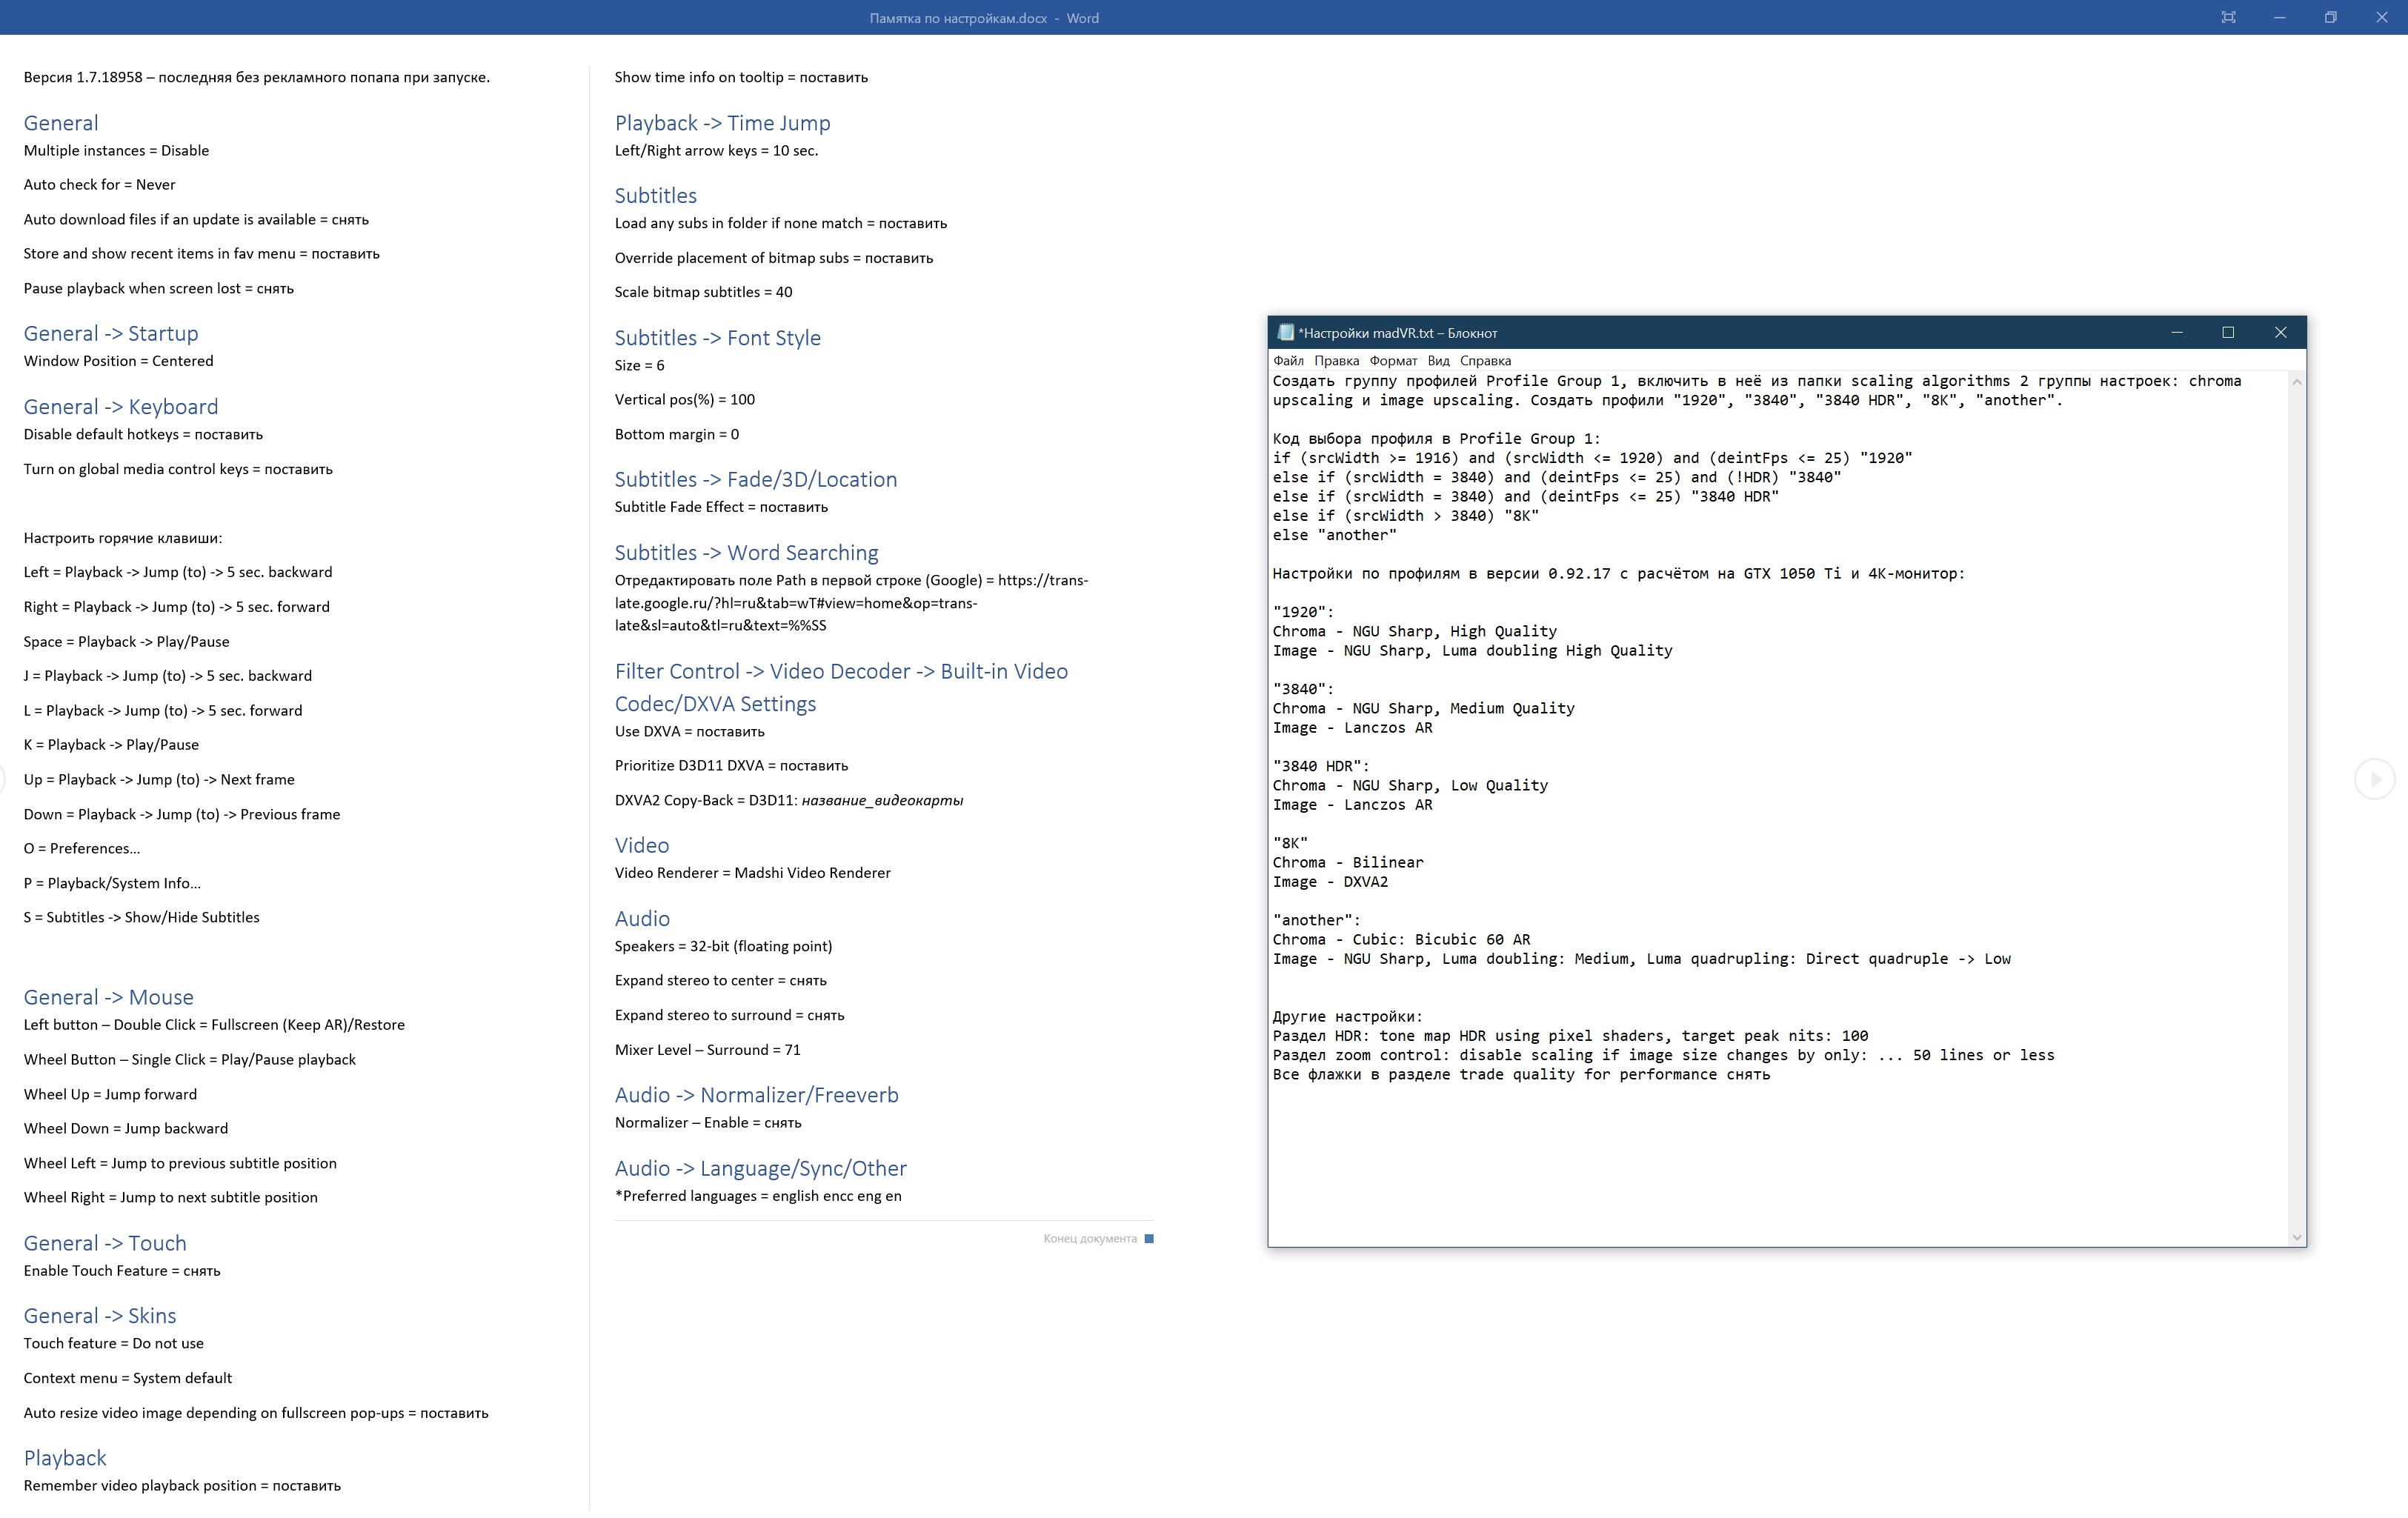The height and width of the screenshot is (1518, 2408).
Task: Click the Word reading toolbar auto-hide icon
Action: tap(2228, 17)
